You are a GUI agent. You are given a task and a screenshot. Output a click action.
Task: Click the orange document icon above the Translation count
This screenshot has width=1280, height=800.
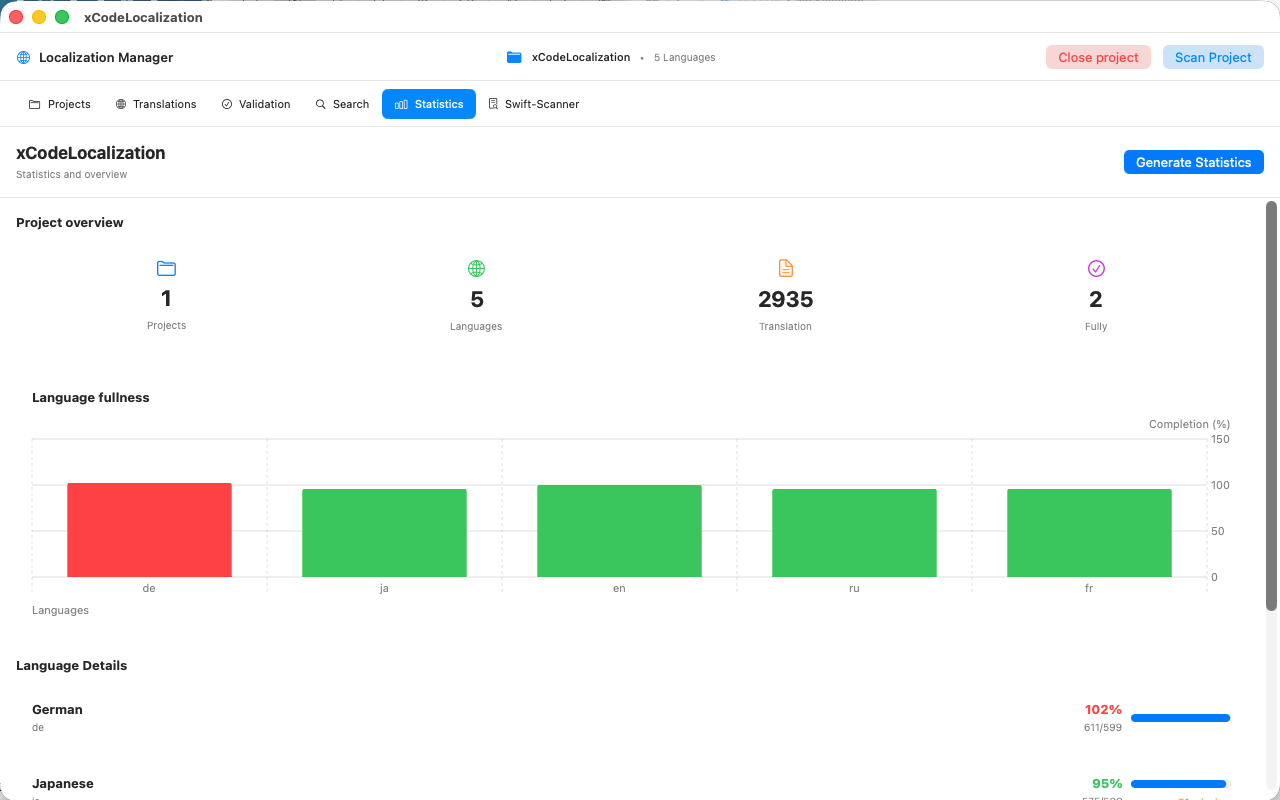pyautogui.click(x=785, y=267)
